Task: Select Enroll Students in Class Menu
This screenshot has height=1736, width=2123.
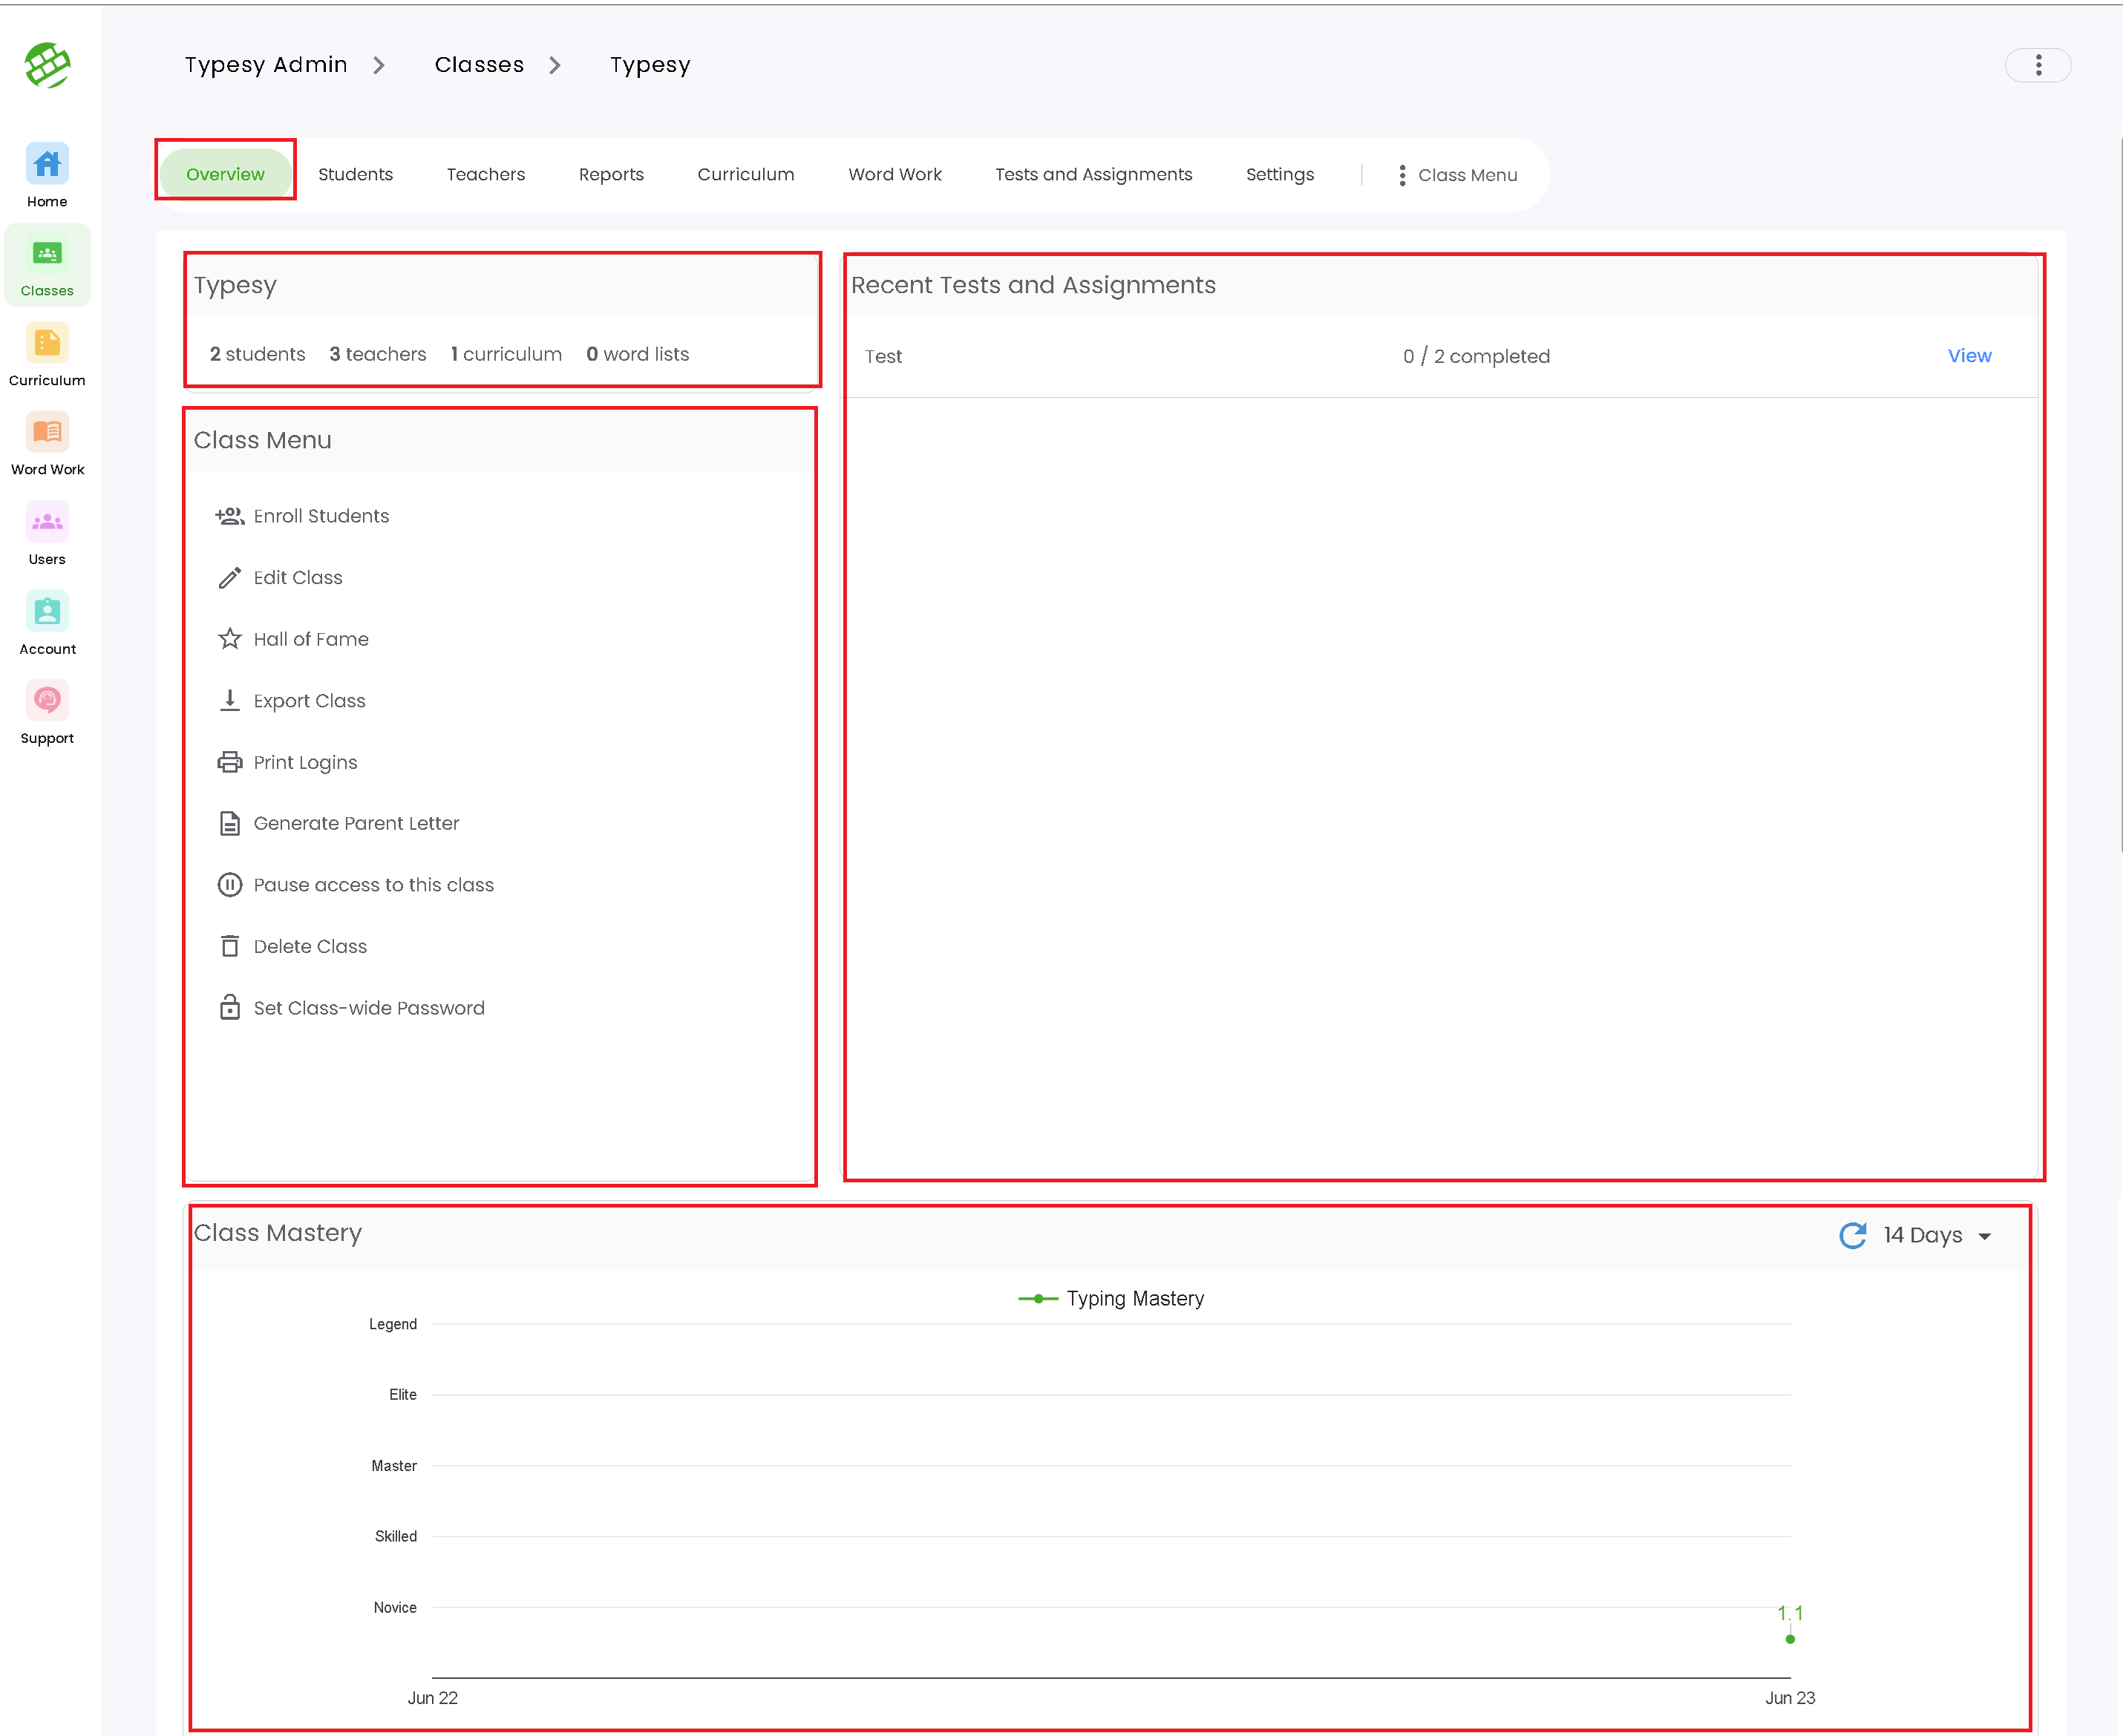Action: [x=302, y=516]
